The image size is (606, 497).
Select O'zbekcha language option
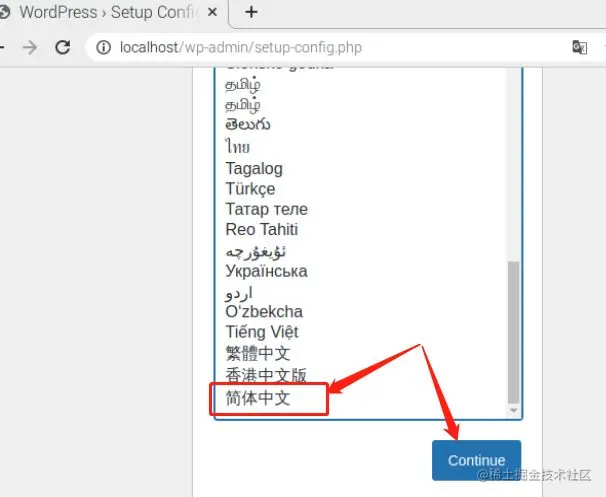(x=264, y=311)
